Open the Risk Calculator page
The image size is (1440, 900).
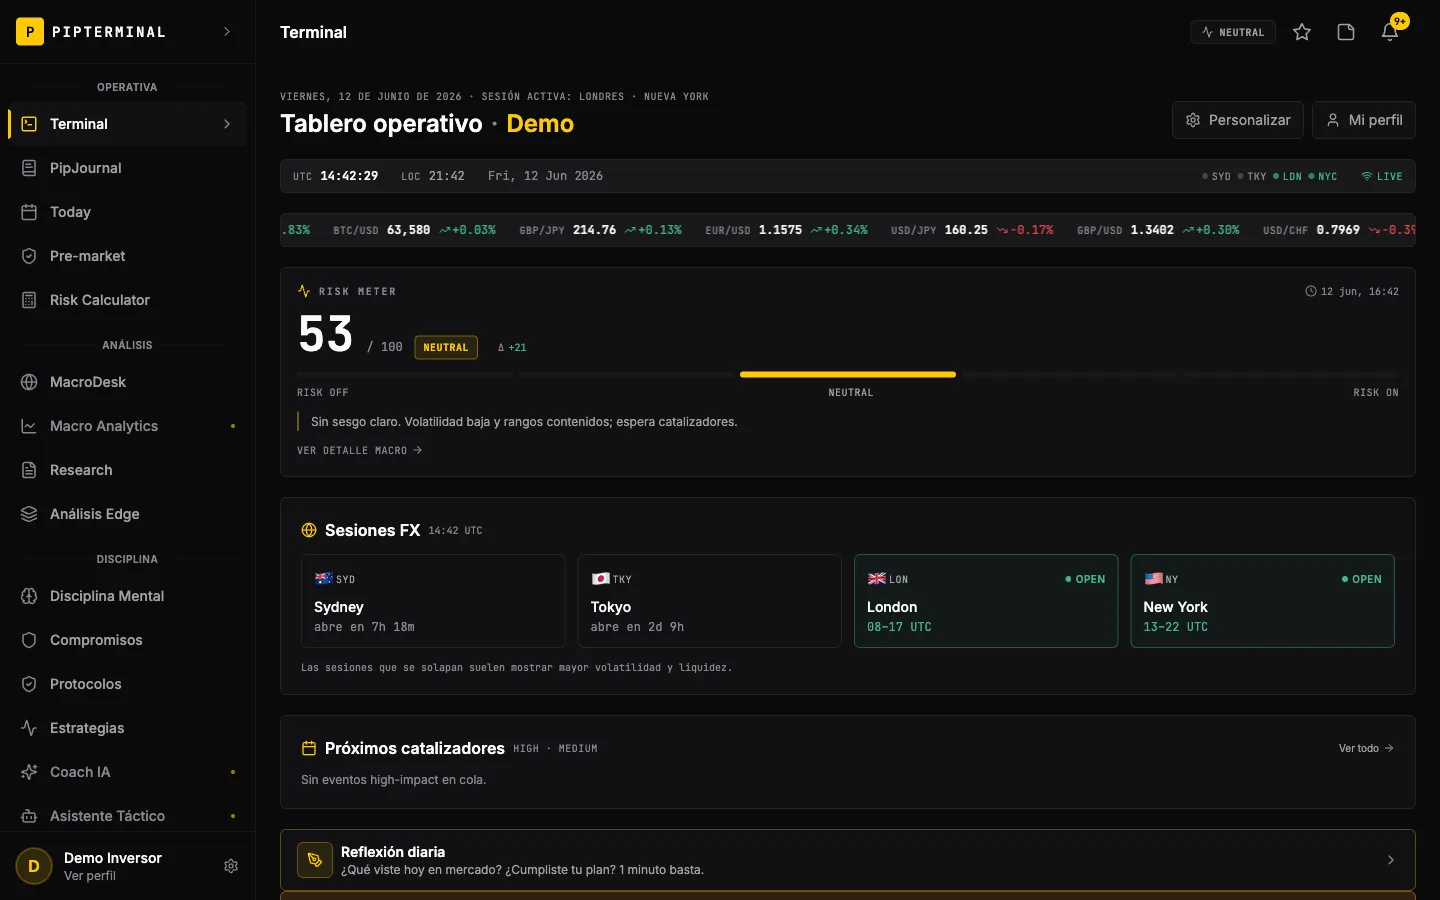(127, 300)
